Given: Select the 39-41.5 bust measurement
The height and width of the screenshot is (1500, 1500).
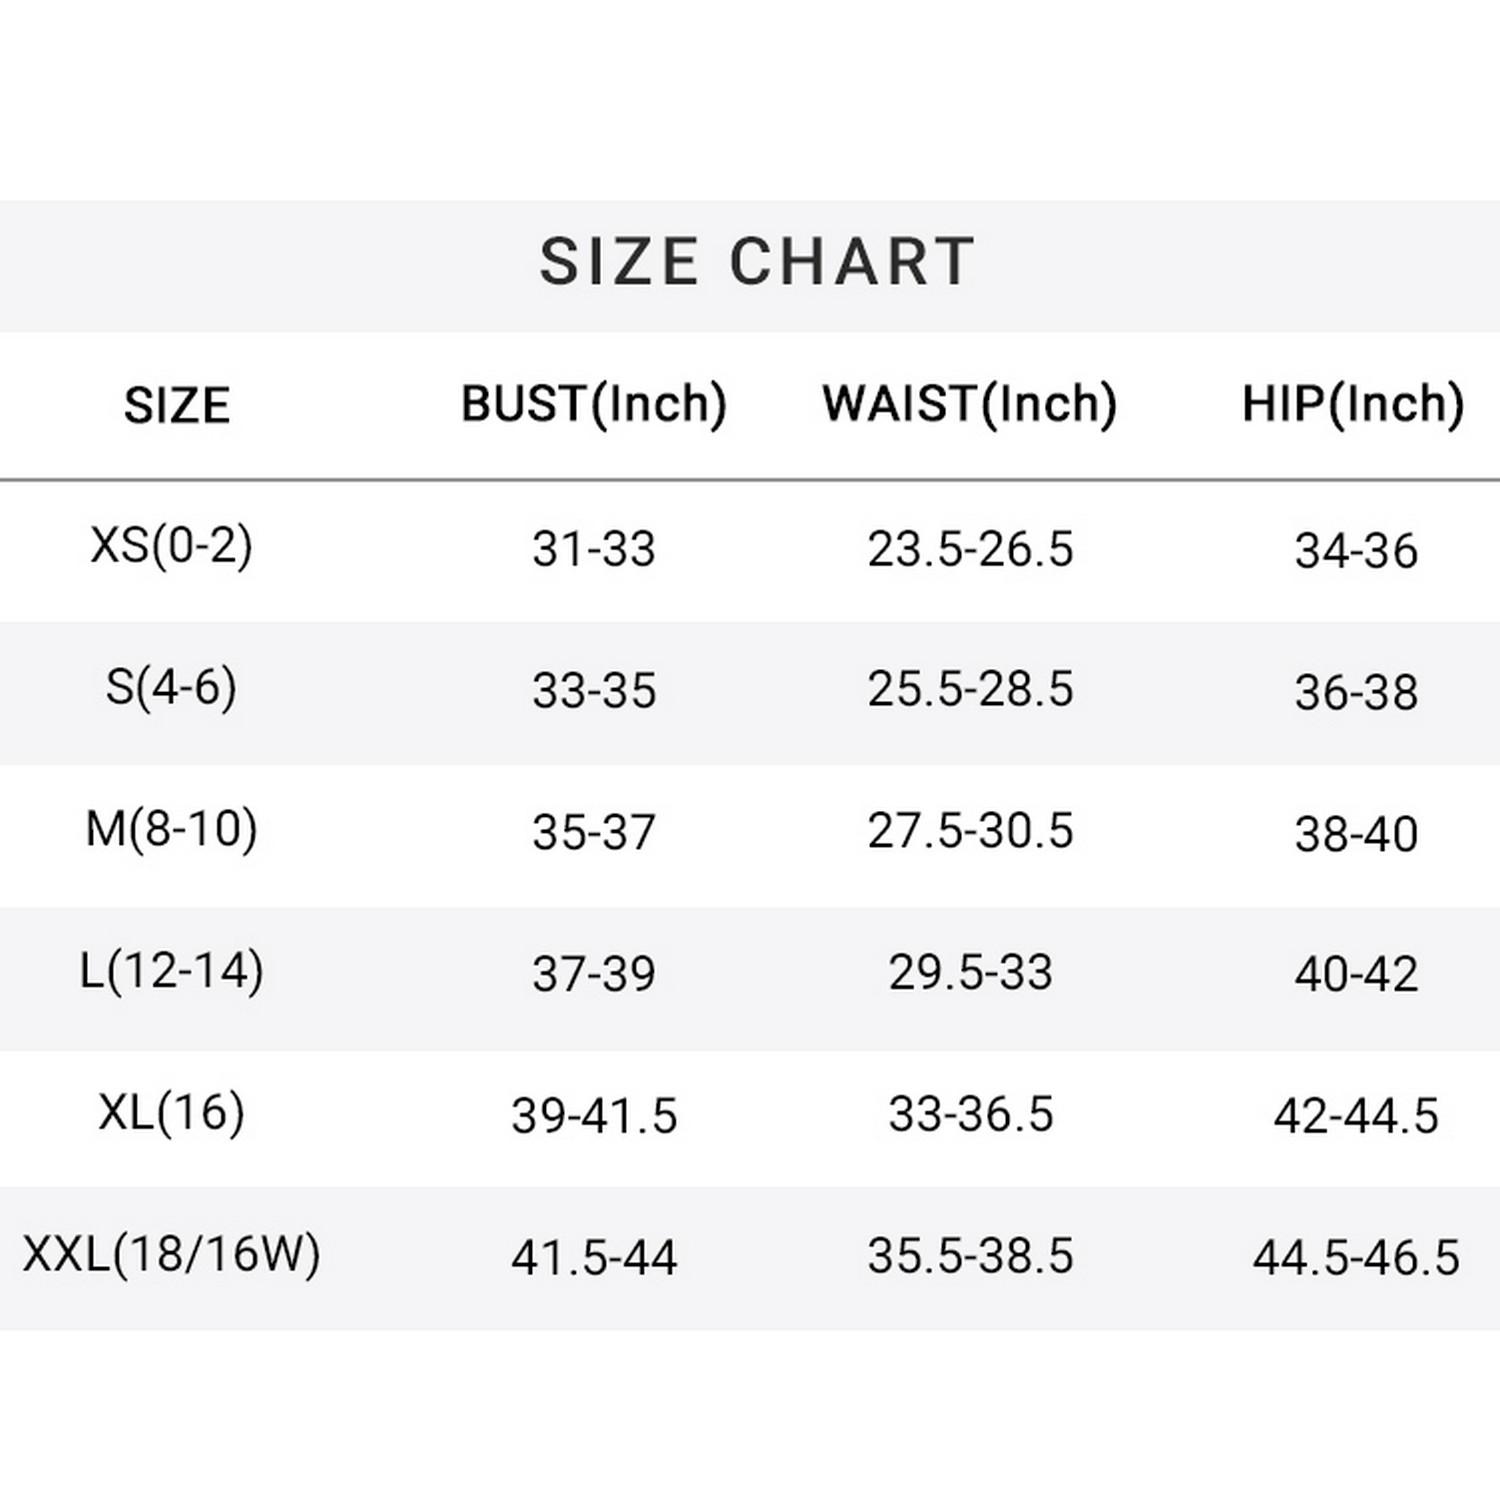Looking at the screenshot, I should click(x=594, y=1115).
